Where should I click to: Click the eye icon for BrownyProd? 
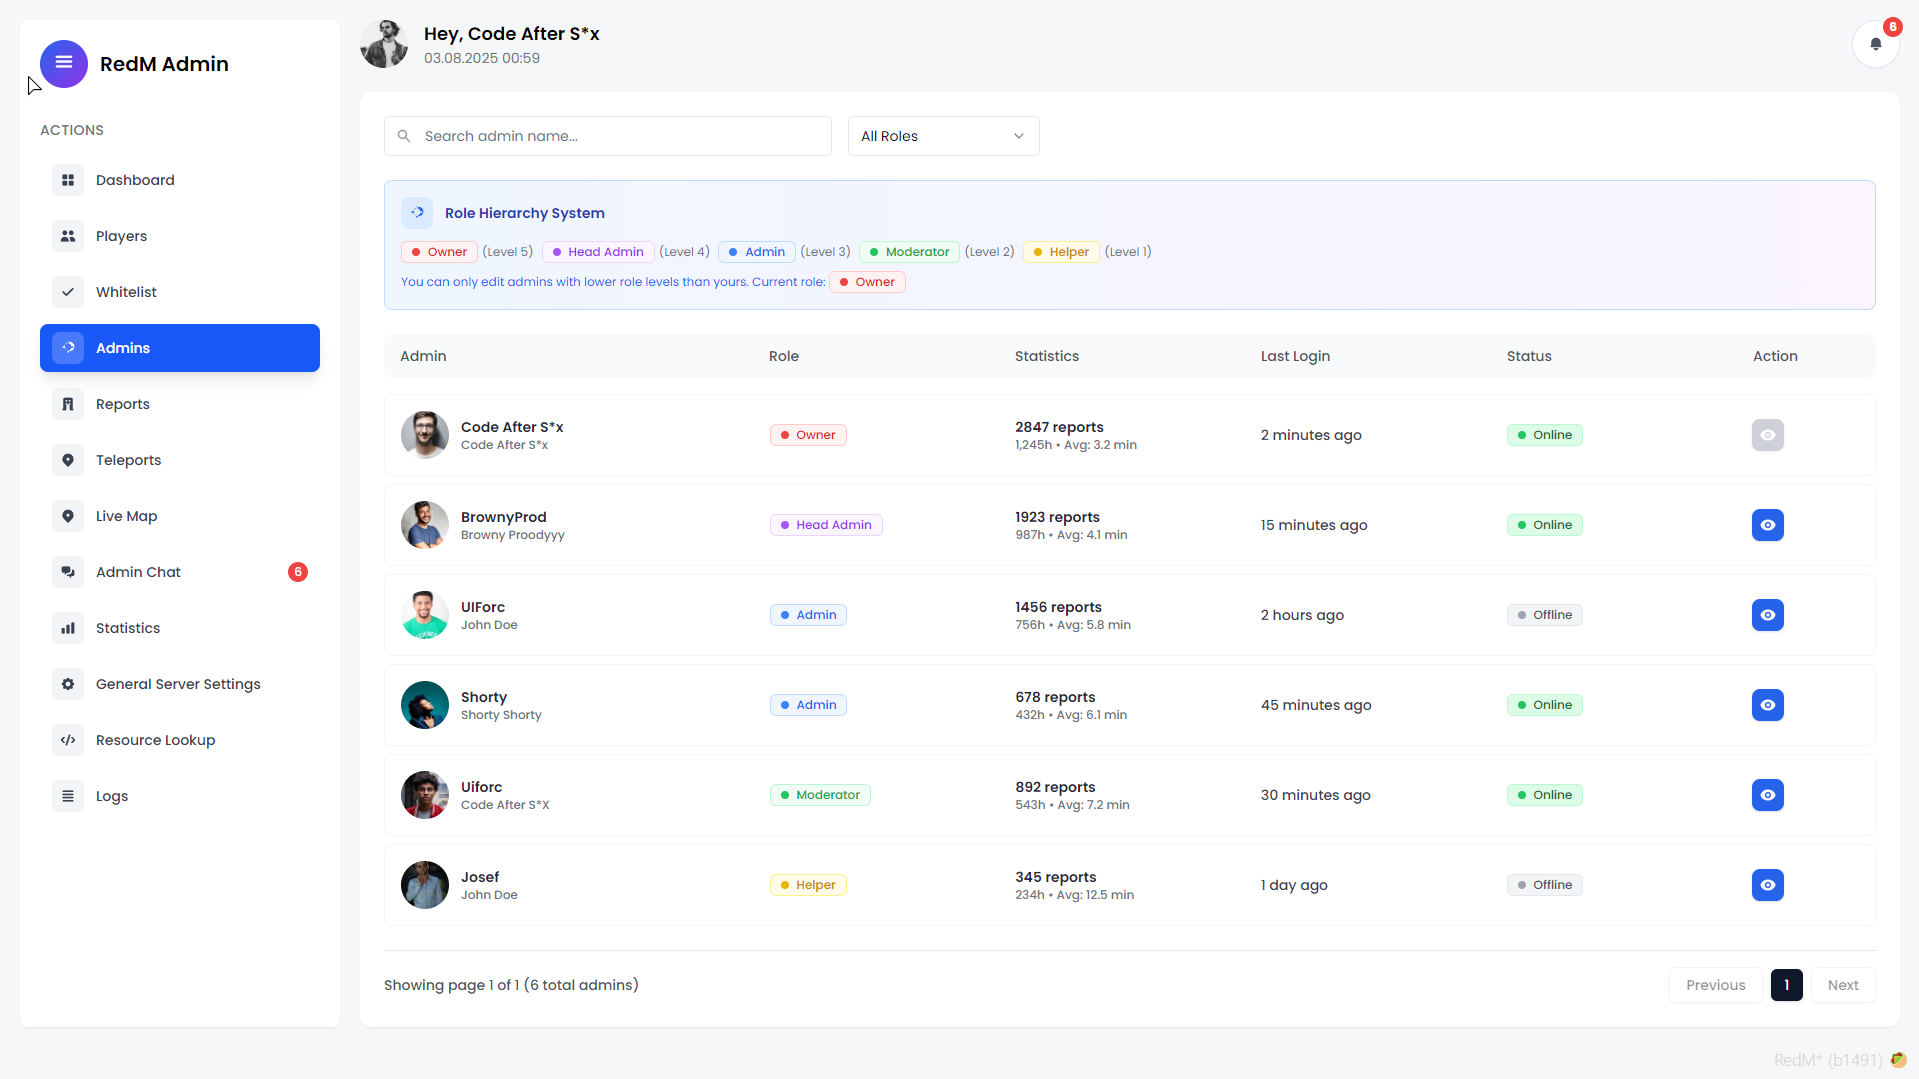pos(1767,525)
